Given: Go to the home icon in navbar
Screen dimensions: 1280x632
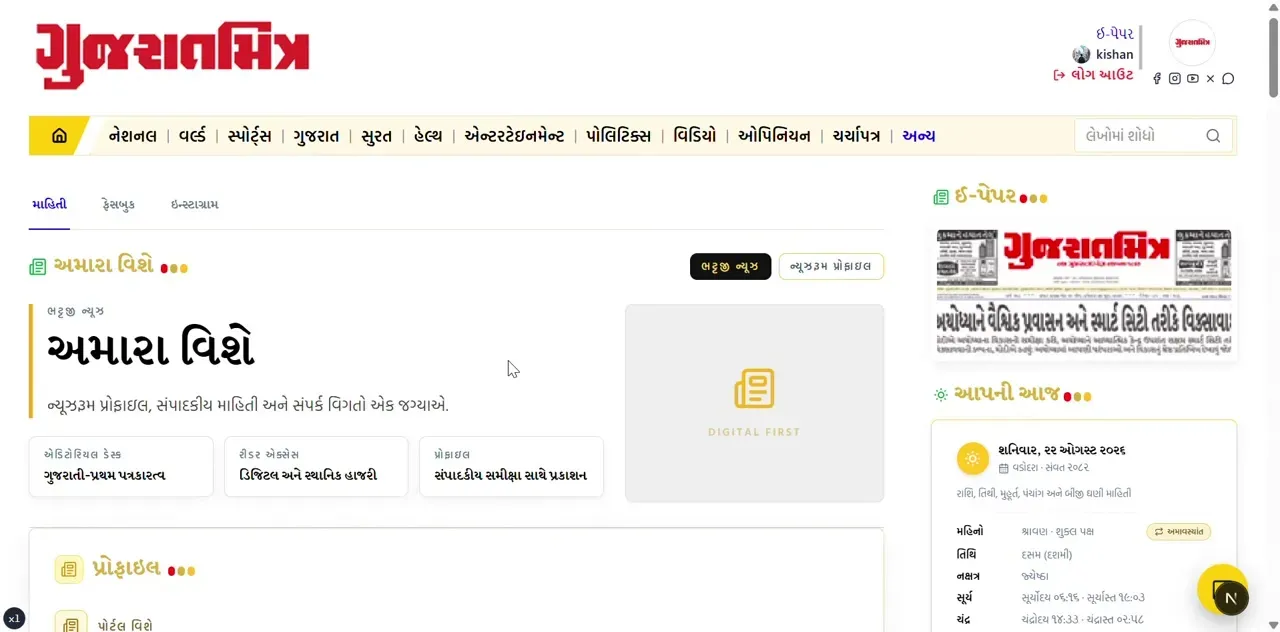Looking at the screenshot, I should 59,136.
